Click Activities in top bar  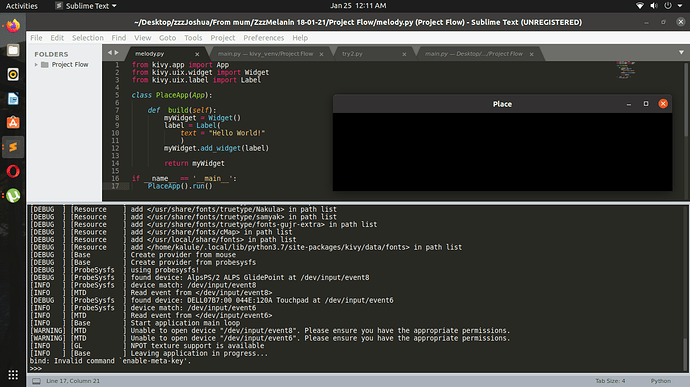[x=22, y=6]
